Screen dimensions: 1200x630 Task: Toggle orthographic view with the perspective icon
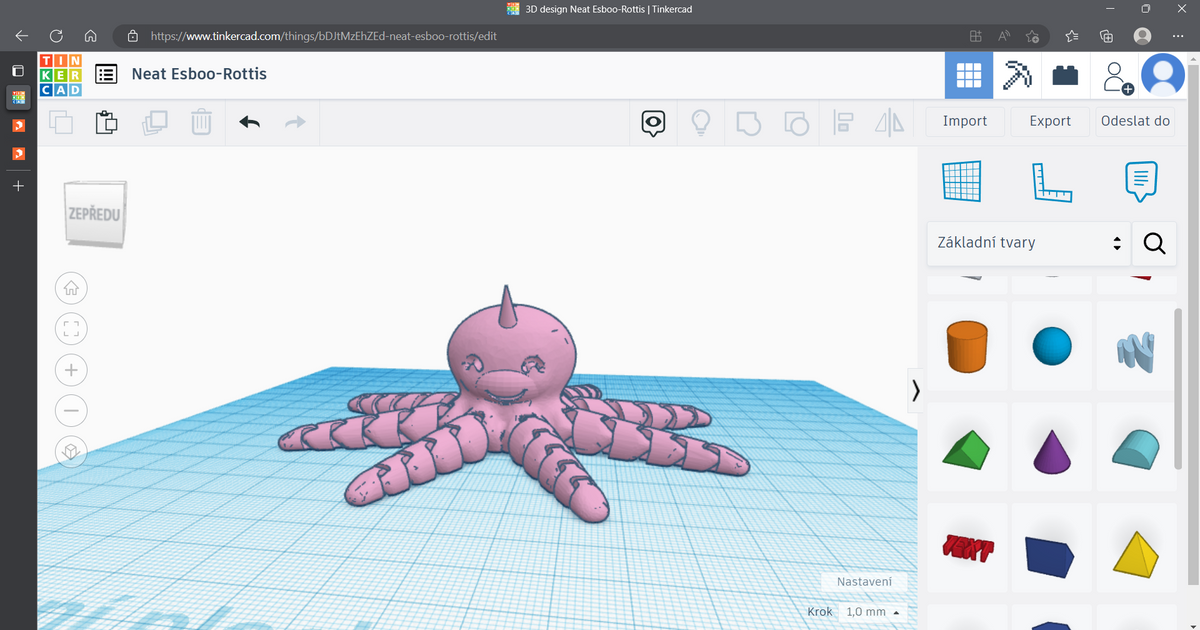pos(71,451)
